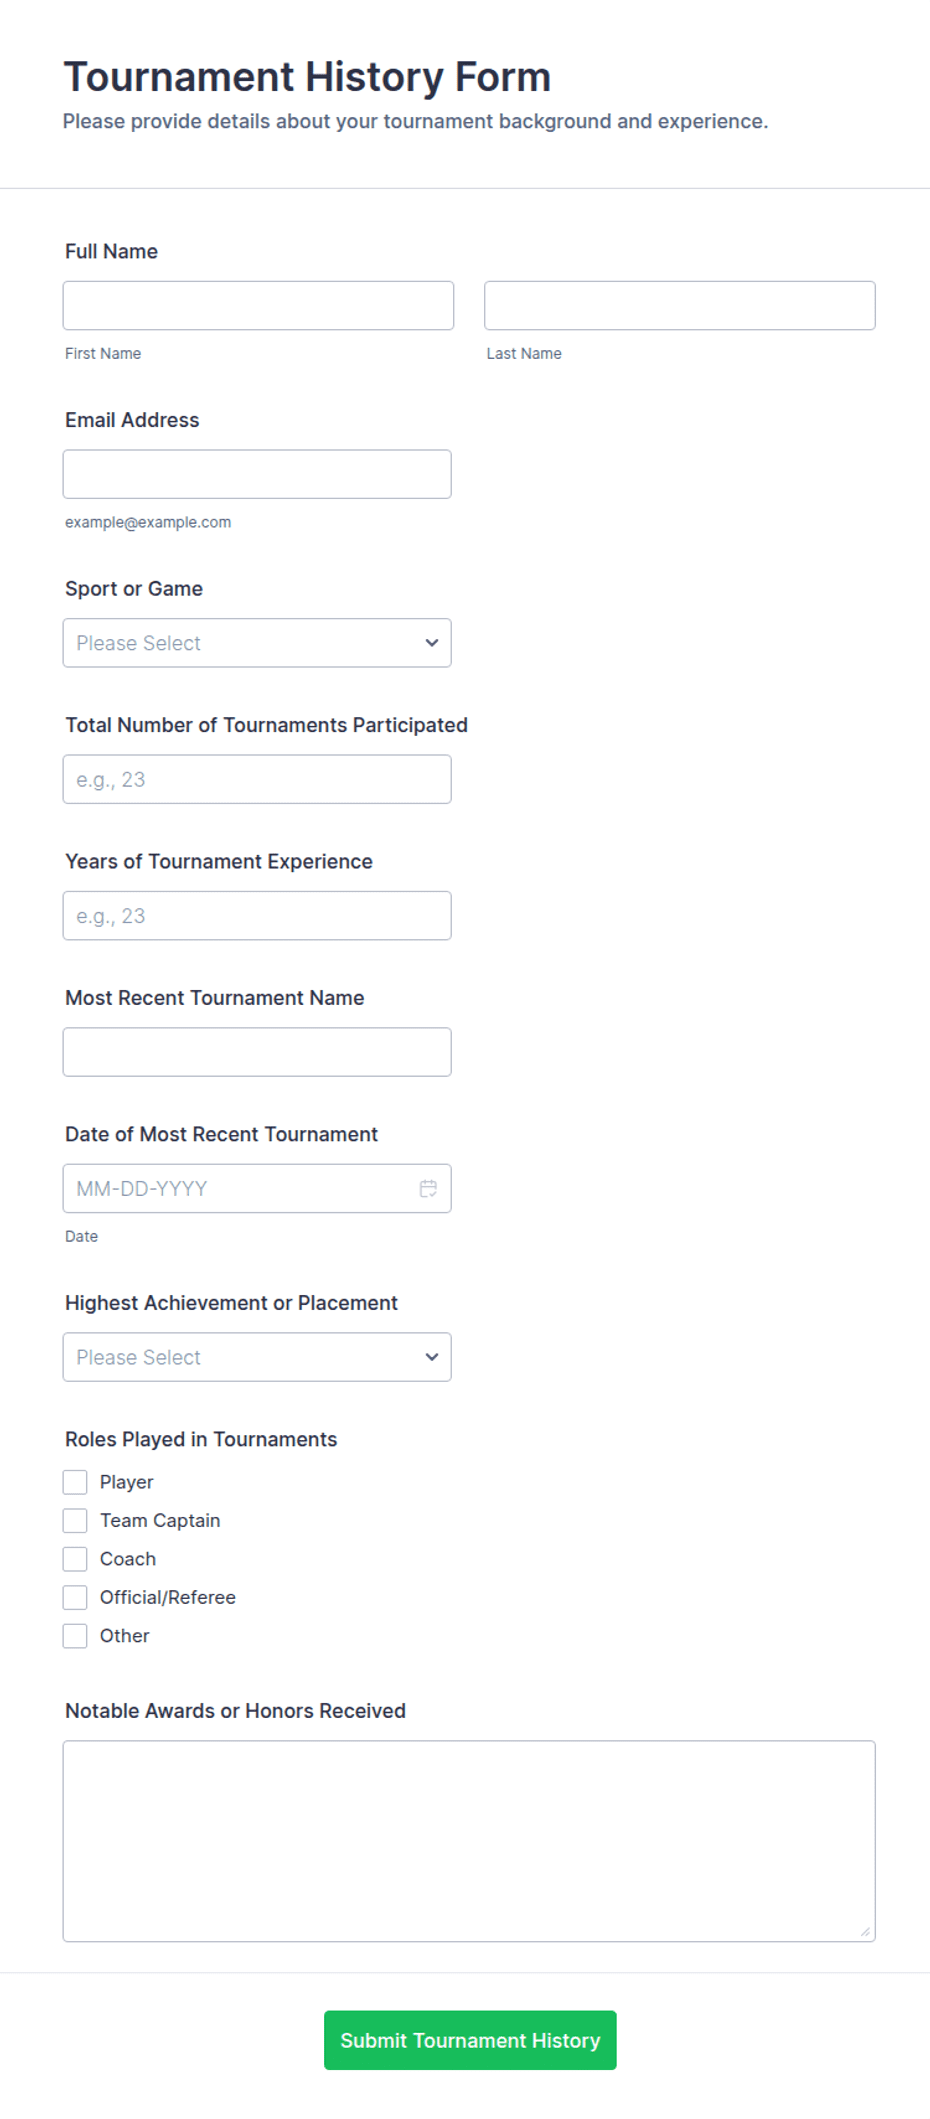
Task: Tick the Team Captain checkbox
Action: [x=75, y=1520]
